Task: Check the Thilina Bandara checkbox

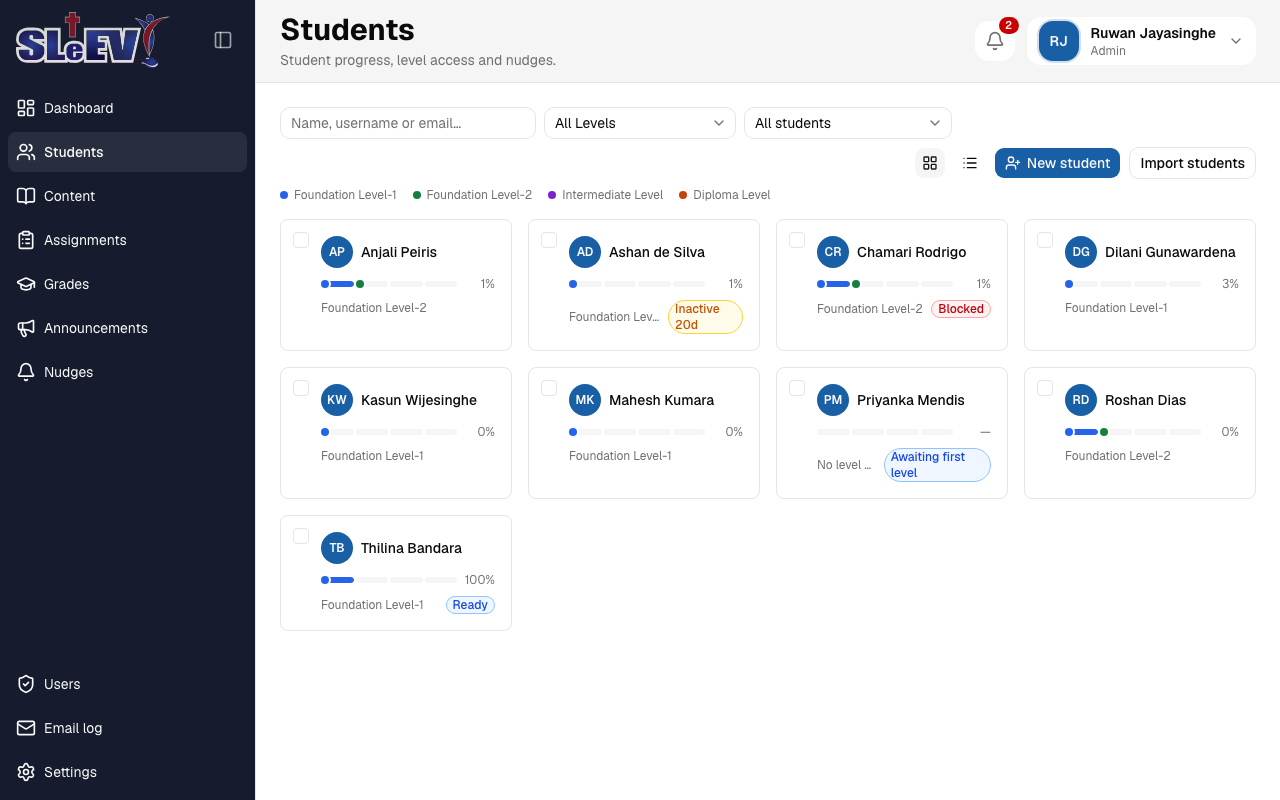Action: (x=301, y=536)
